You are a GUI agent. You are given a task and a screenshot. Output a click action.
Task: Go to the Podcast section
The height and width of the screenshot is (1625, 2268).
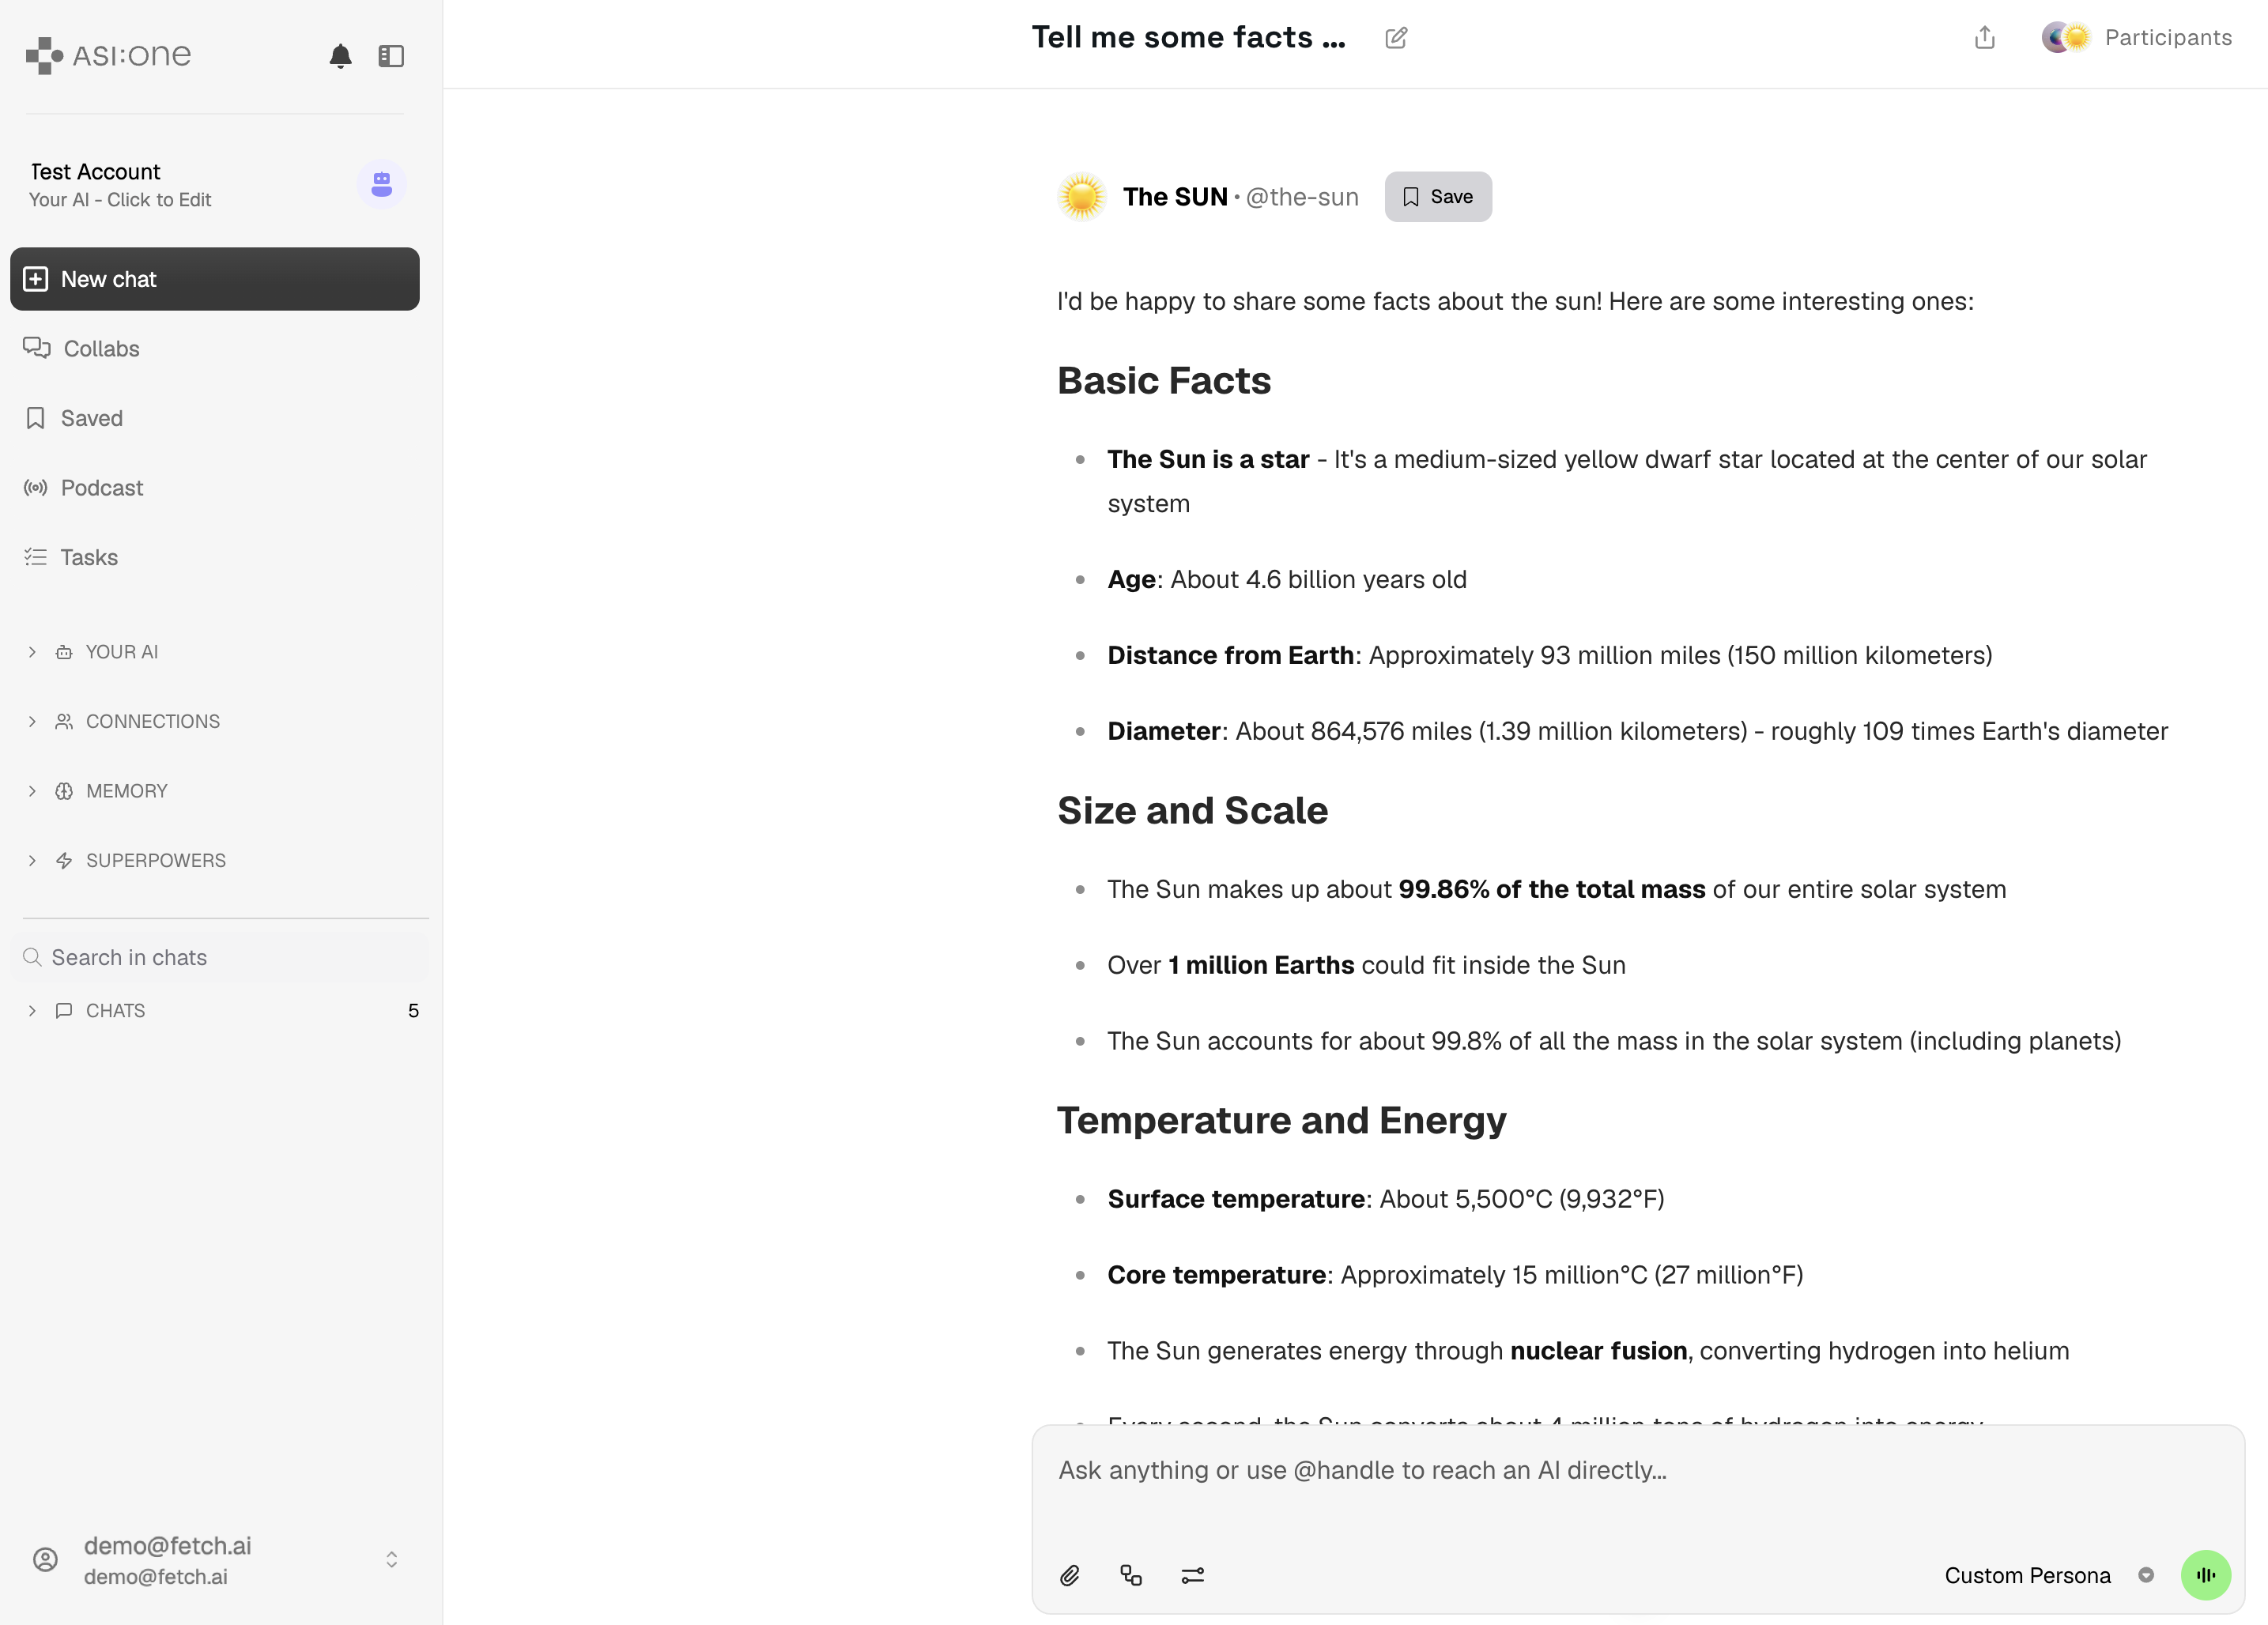tap(101, 488)
